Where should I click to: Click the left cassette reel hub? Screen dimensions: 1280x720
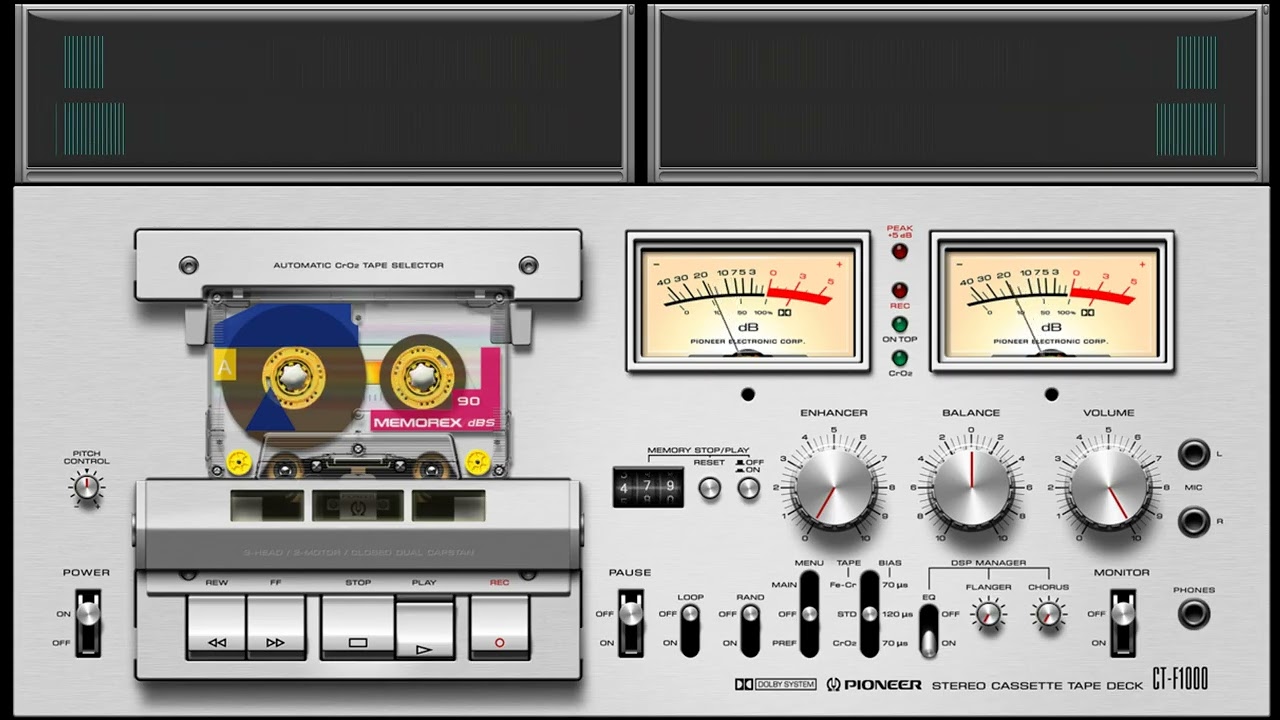coord(293,377)
